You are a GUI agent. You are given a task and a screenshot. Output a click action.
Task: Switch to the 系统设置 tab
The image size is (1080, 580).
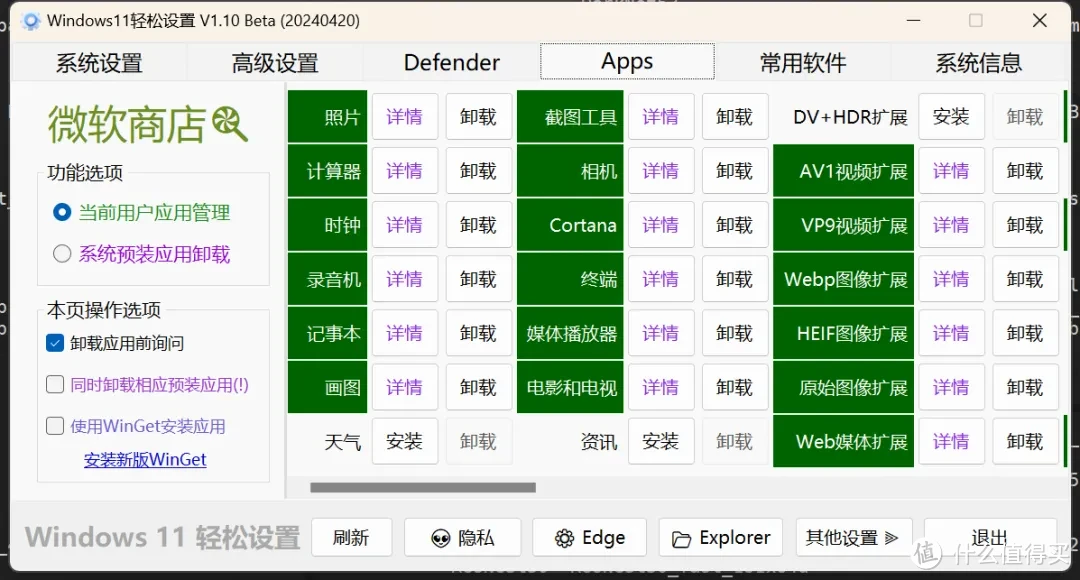pos(98,63)
